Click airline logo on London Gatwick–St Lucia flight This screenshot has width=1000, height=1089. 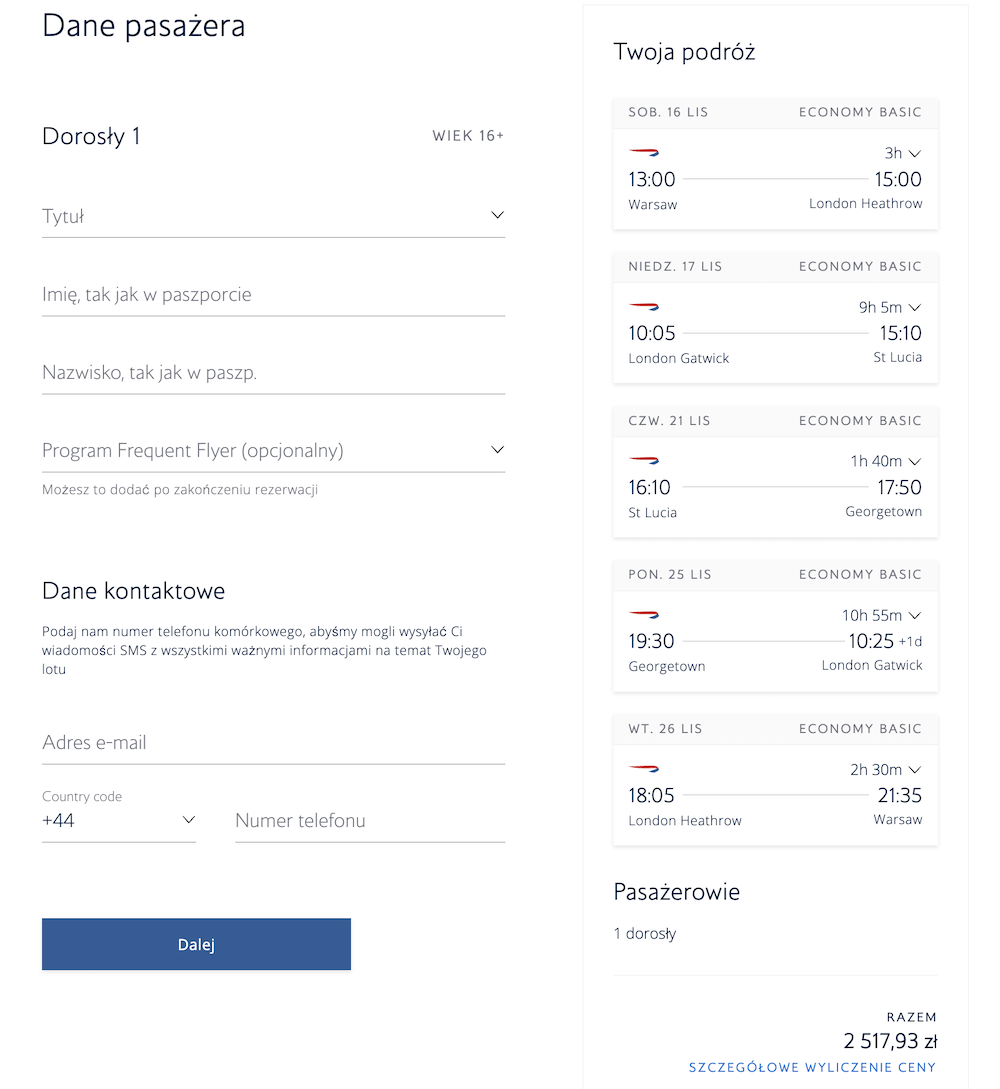pos(644,306)
